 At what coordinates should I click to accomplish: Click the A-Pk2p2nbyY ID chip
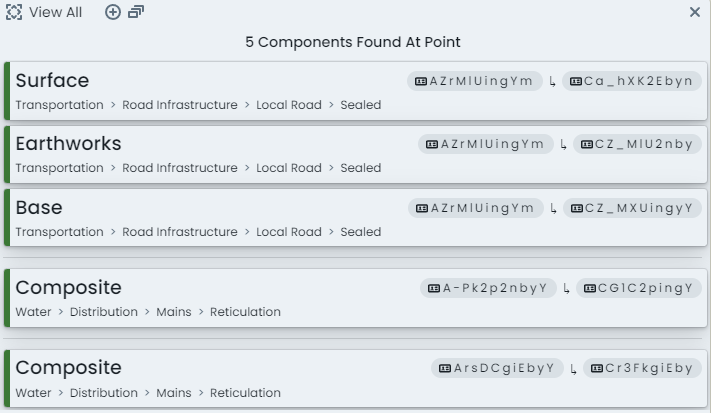click(x=488, y=288)
